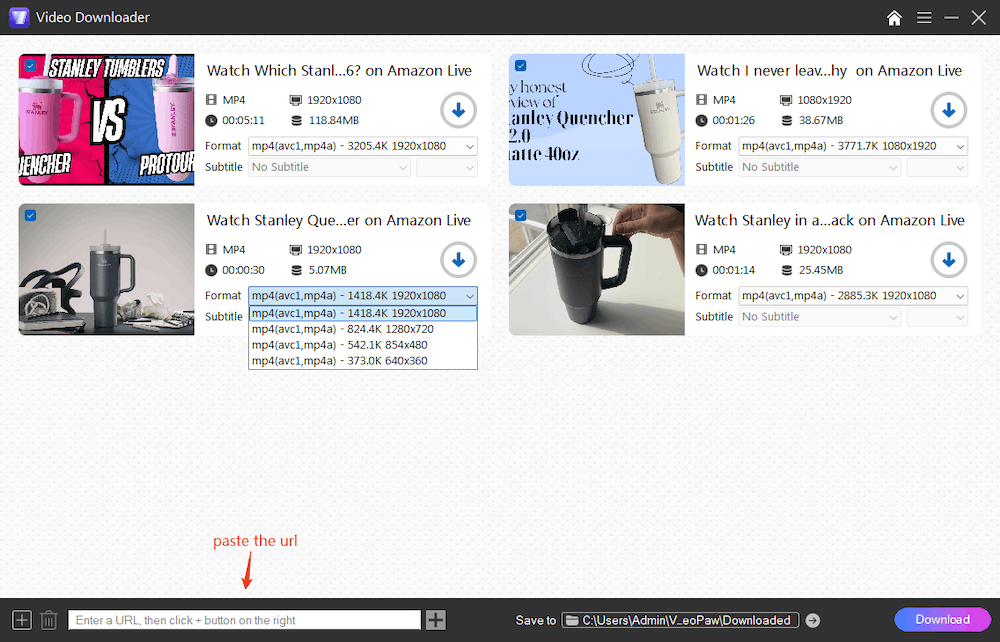Click the add task square plus icon
This screenshot has width=1000, height=642.
coord(22,620)
